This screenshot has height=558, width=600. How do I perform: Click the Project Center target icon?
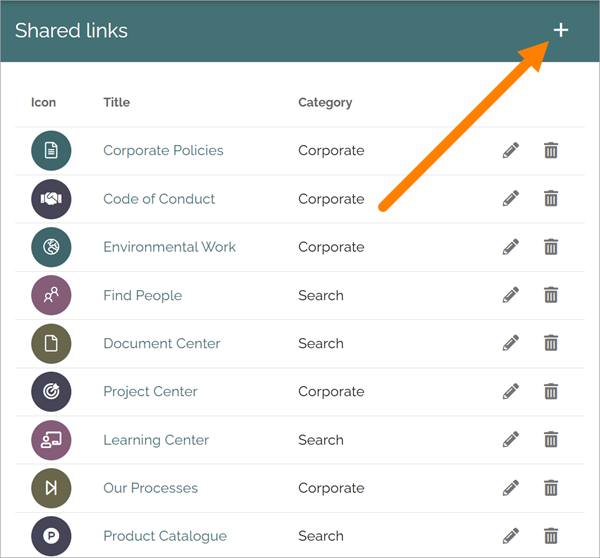point(51,392)
